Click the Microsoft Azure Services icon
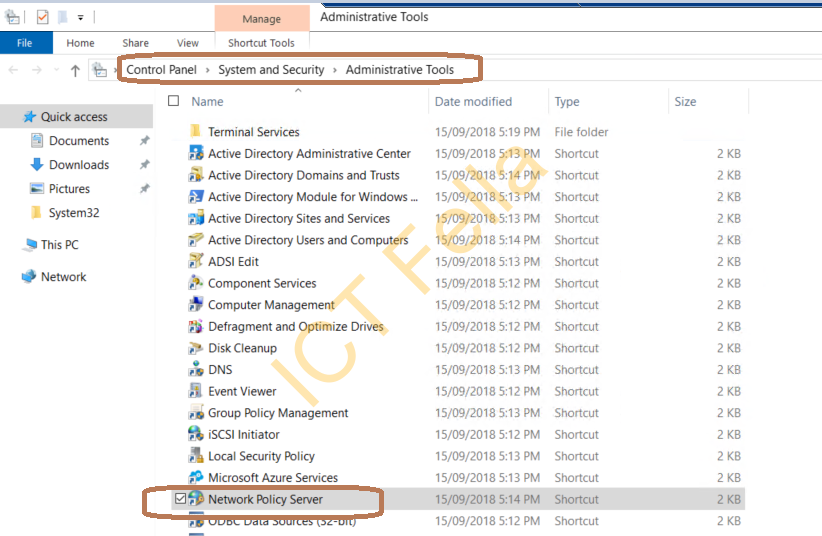 tap(196, 477)
